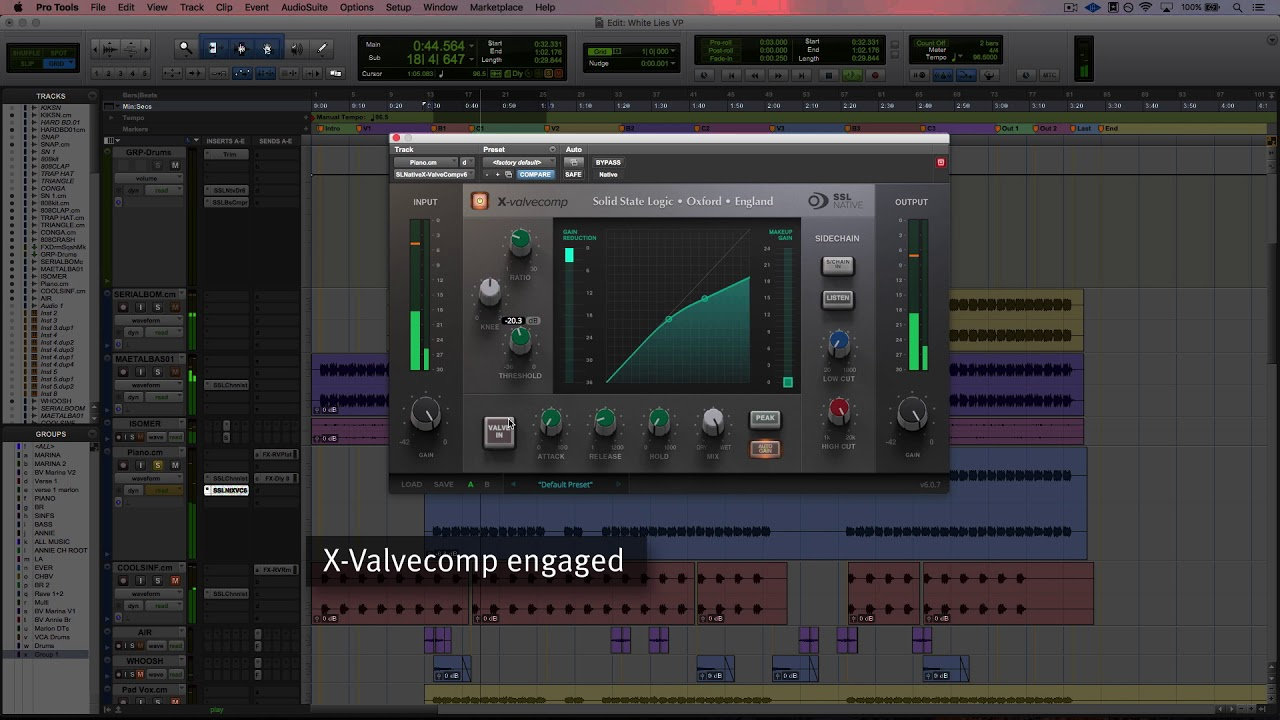Click the COMPARE button
This screenshot has width=1280, height=720.
(536, 174)
